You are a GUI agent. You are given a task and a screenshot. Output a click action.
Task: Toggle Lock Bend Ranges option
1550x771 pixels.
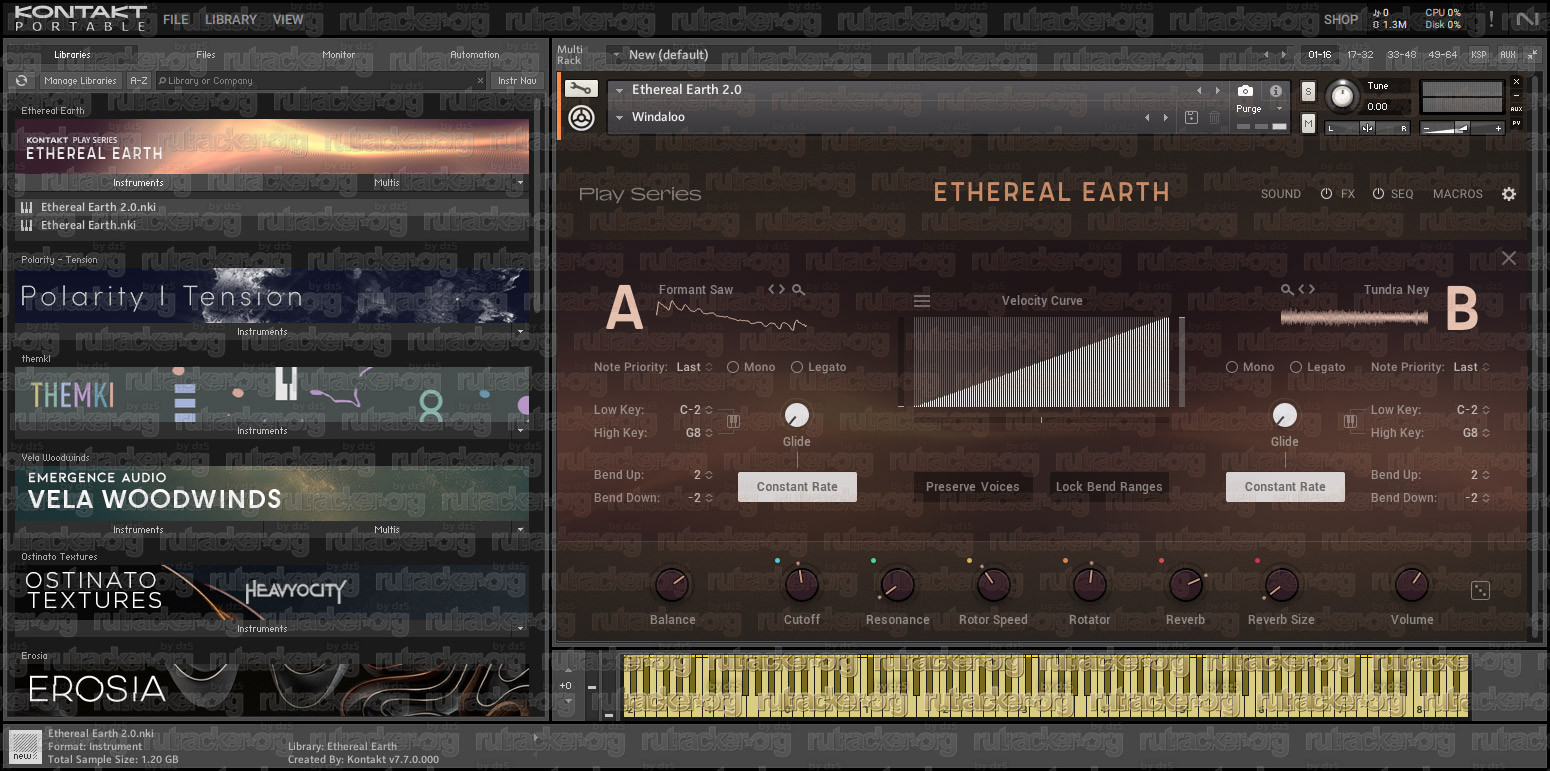coord(1109,487)
